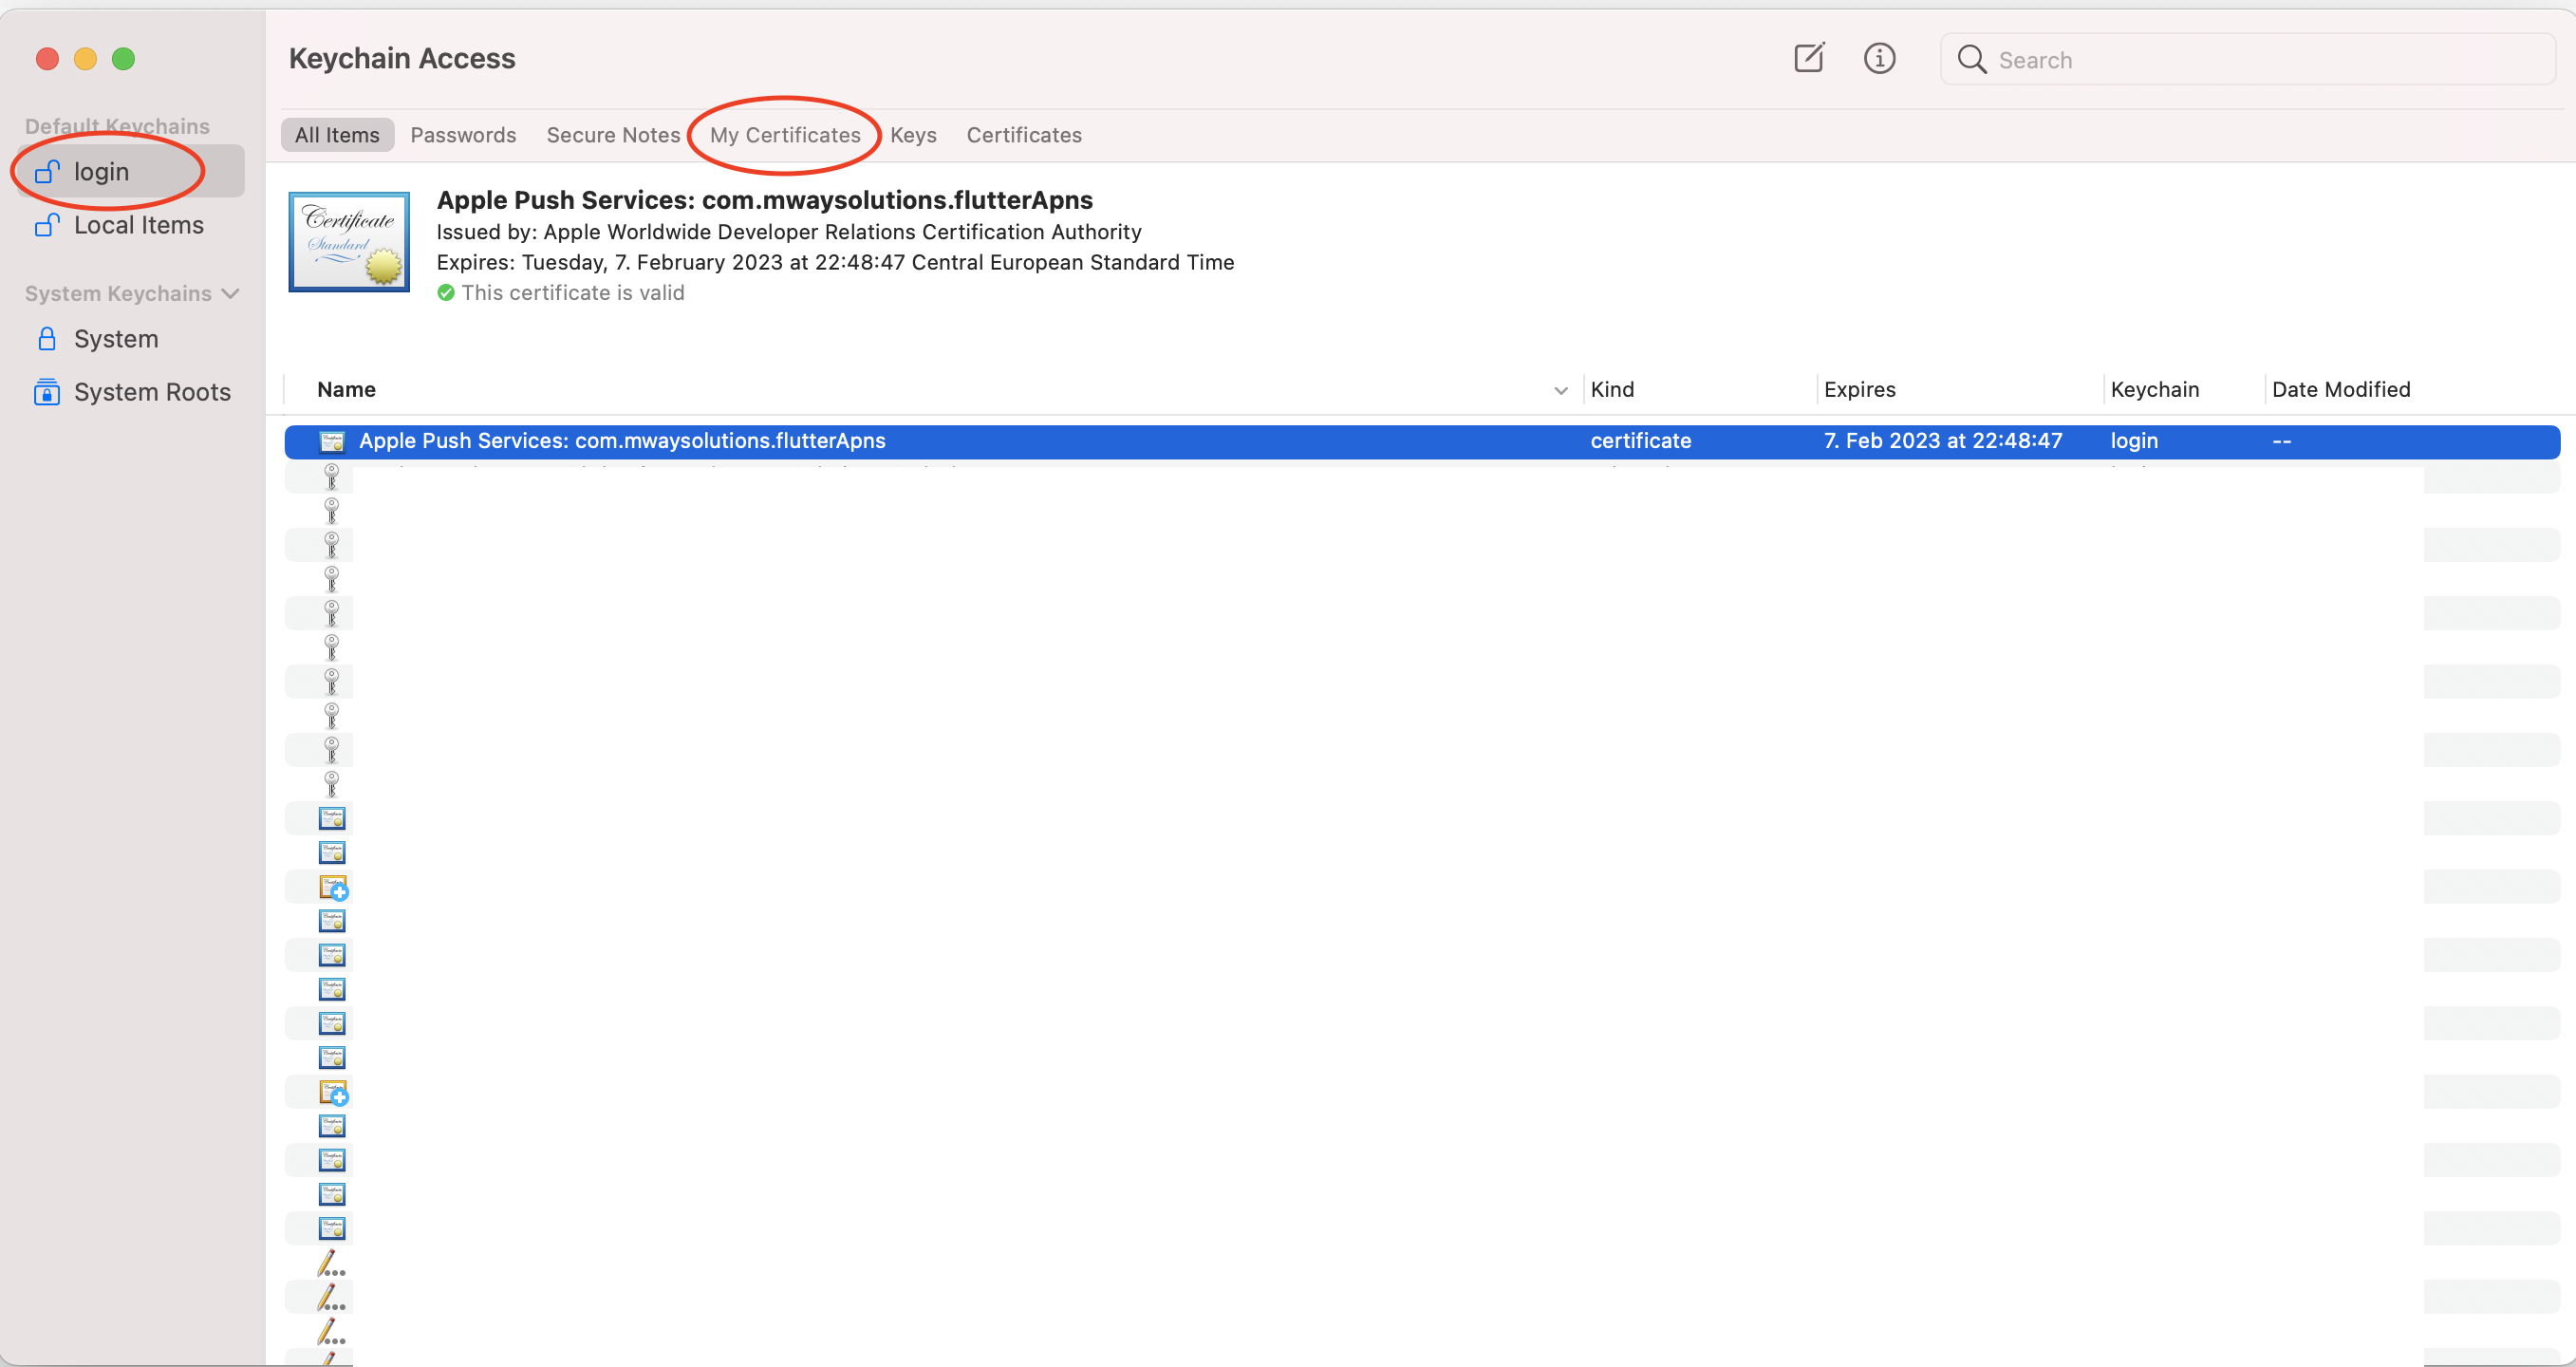The image size is (2576, 1367).
Task: Click the Name column sort arrow
Action: coord(1560,391)
